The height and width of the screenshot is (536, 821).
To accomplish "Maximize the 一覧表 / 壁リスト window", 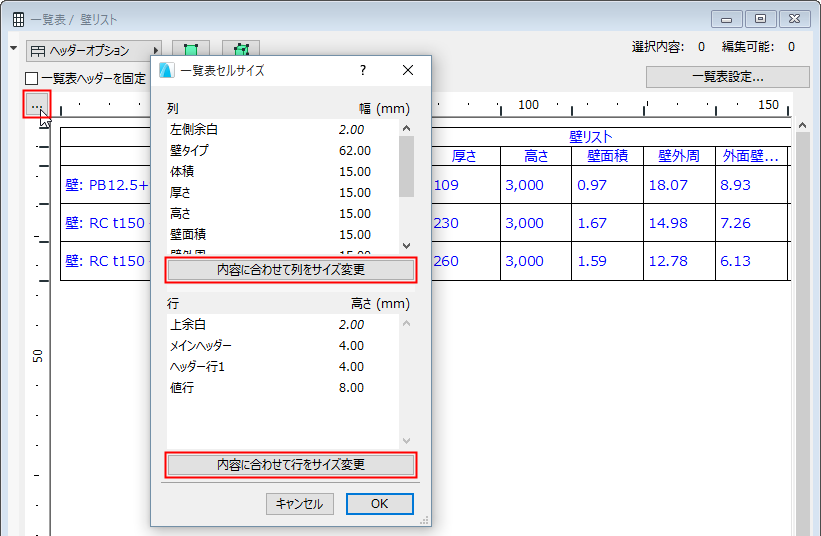I will 760,19.
